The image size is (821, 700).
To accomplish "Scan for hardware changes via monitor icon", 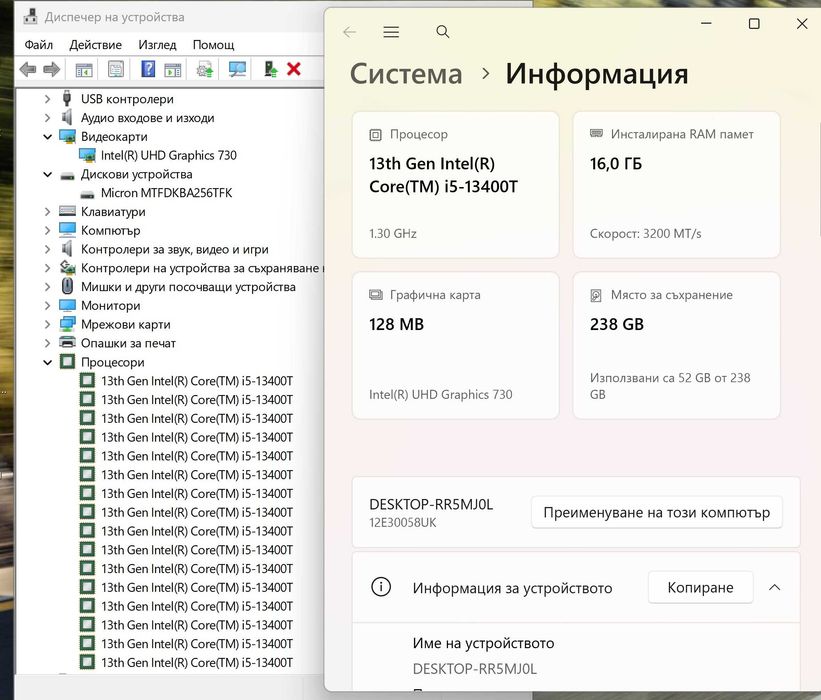I will [237, 69].
